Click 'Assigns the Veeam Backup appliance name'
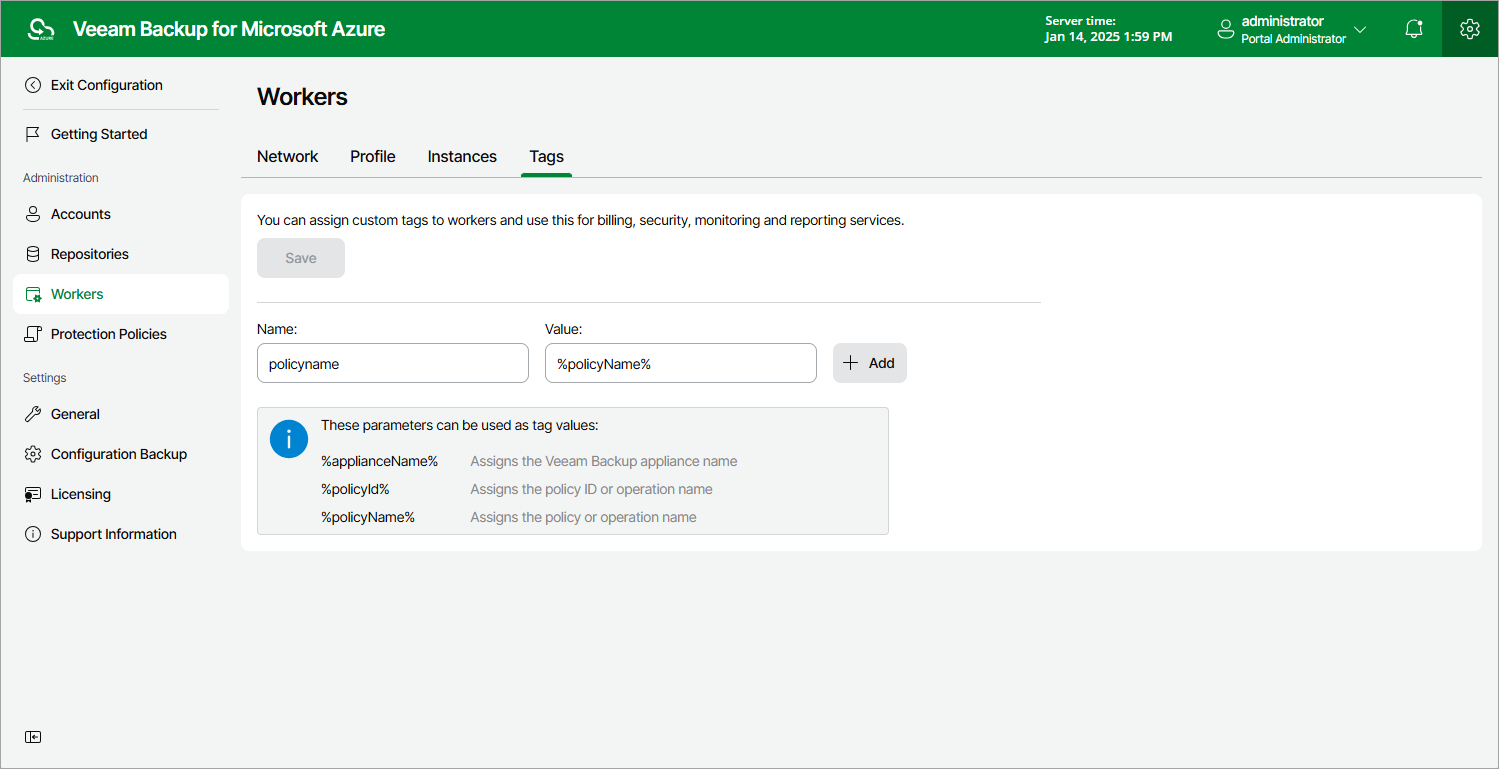The height and width of the screenshot is (769, 1499). pyautogui.click(x=604, y=461)
